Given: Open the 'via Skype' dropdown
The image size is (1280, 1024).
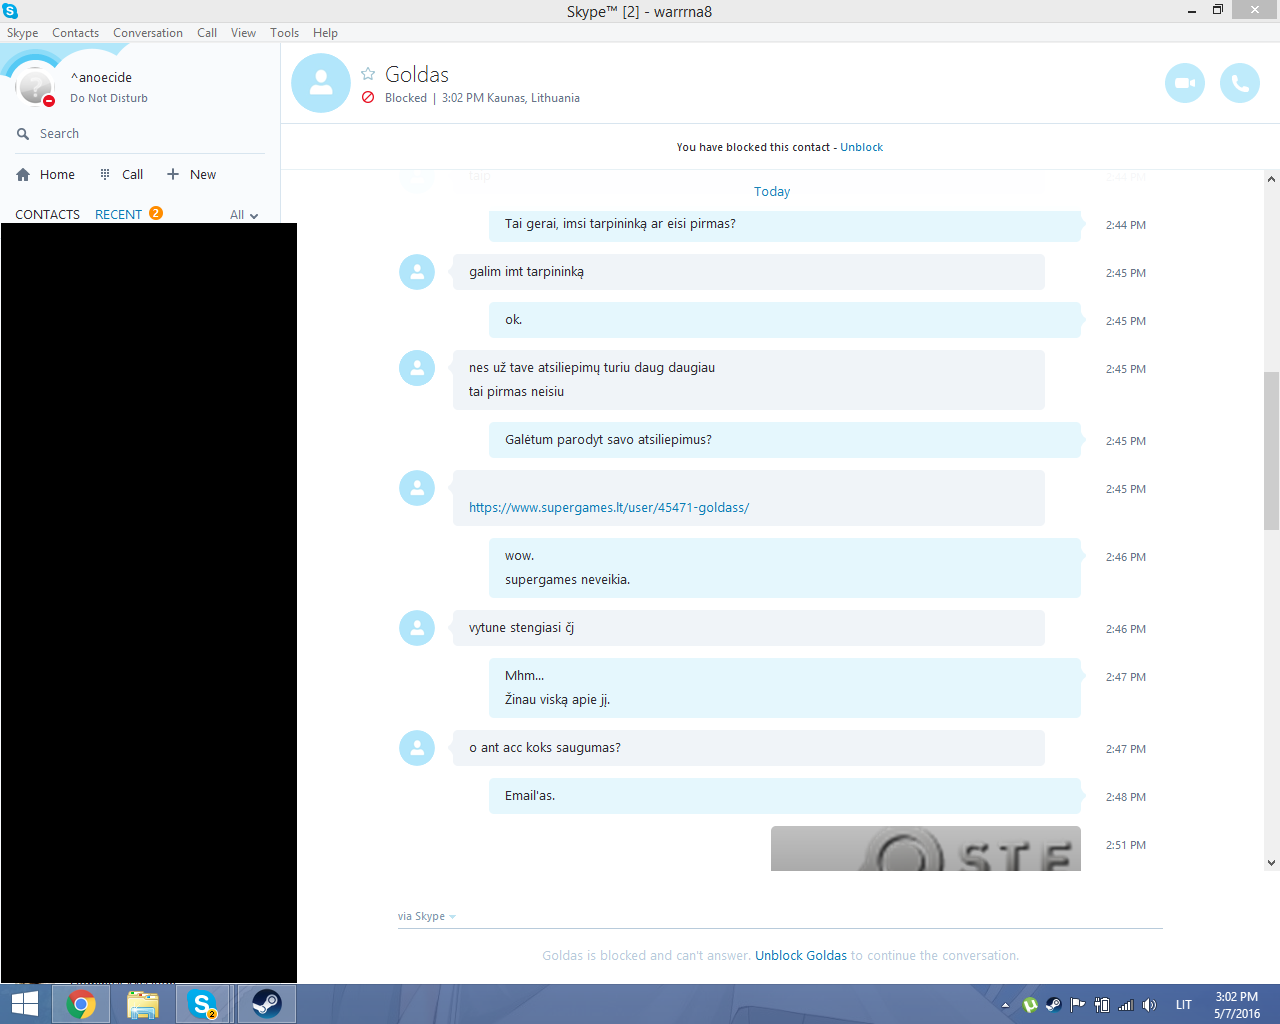Looking at the screenshot, I should coord(427,916).
